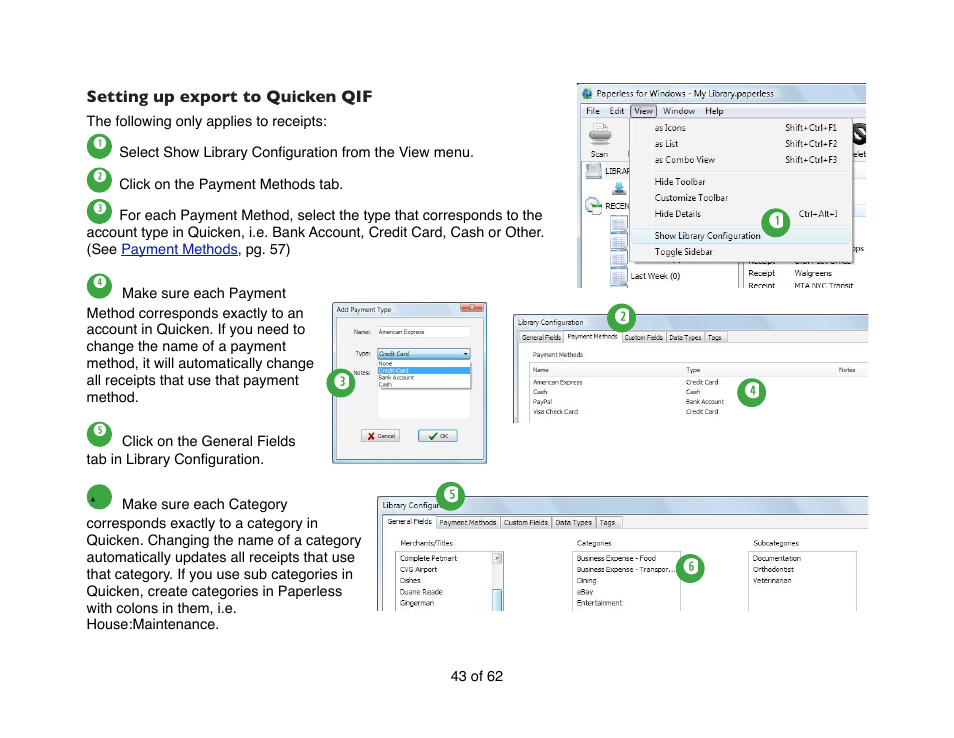954x738 pixels.
Task: Select Customize Toolbar in the View menu
Action: point(741,198)
